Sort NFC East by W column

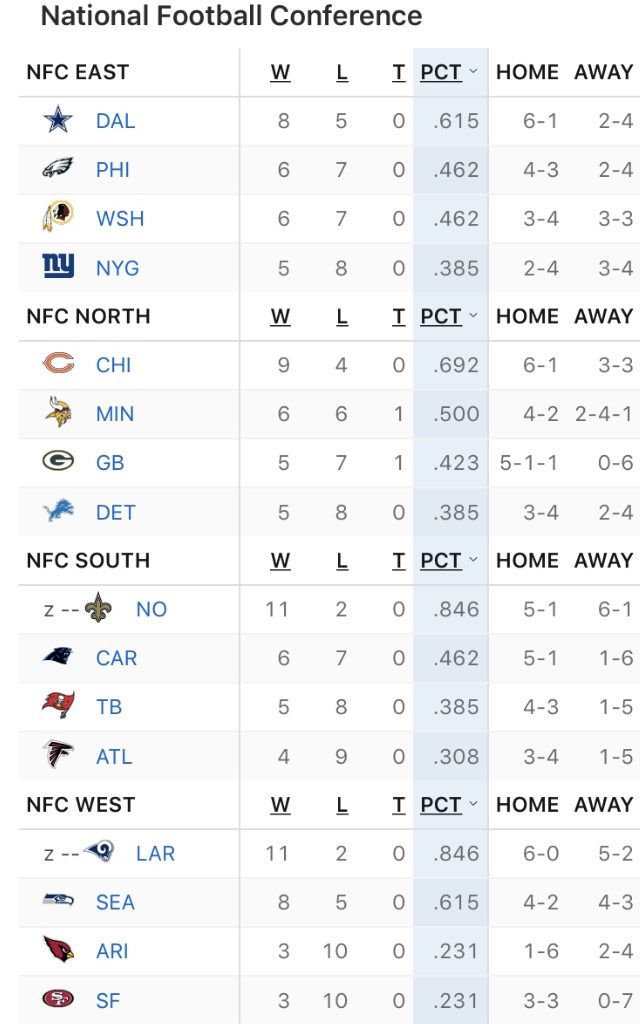coord(280,72)
